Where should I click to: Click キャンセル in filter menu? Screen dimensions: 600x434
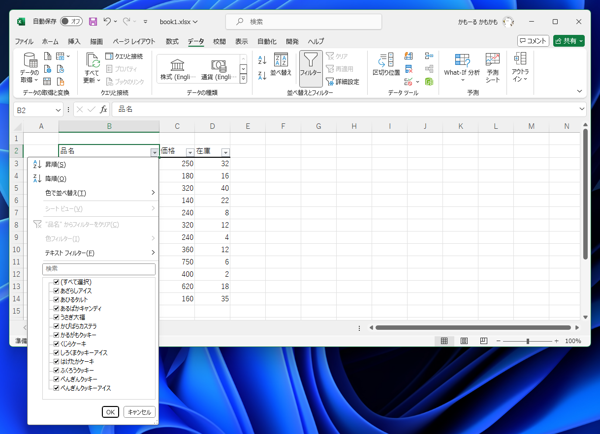(139, 412)
